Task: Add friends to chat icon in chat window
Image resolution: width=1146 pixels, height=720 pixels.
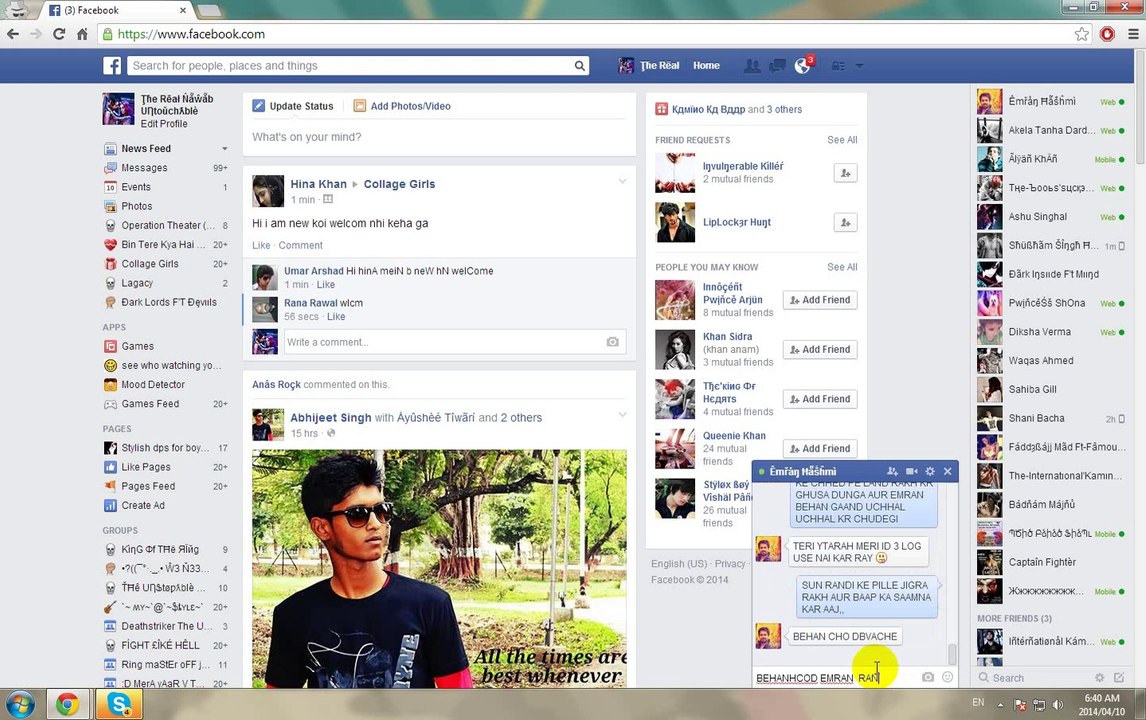Action: click(892, 471)
